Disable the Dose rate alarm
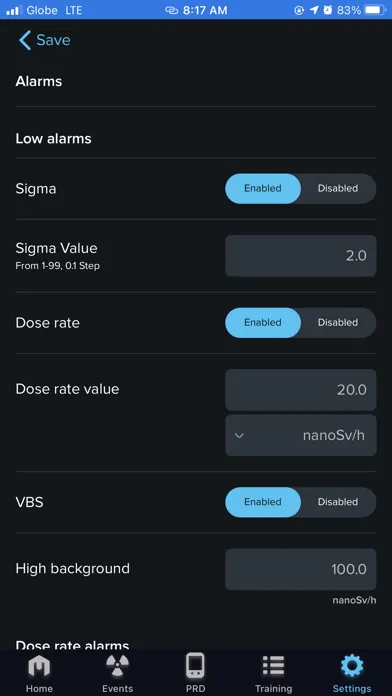Screen dimensions: 392x696 pos(338,323)
